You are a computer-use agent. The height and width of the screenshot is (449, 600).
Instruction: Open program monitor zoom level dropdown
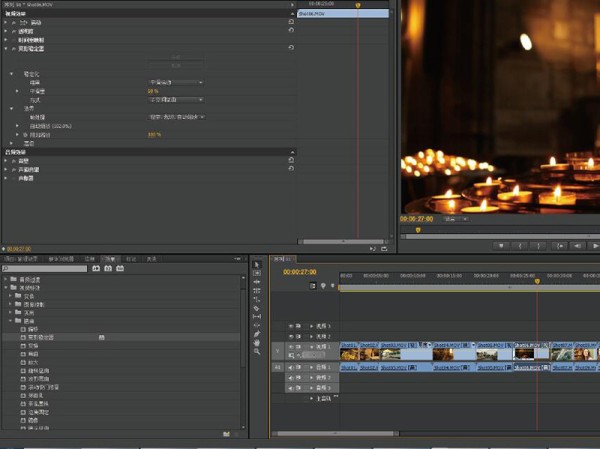(456, 219)
